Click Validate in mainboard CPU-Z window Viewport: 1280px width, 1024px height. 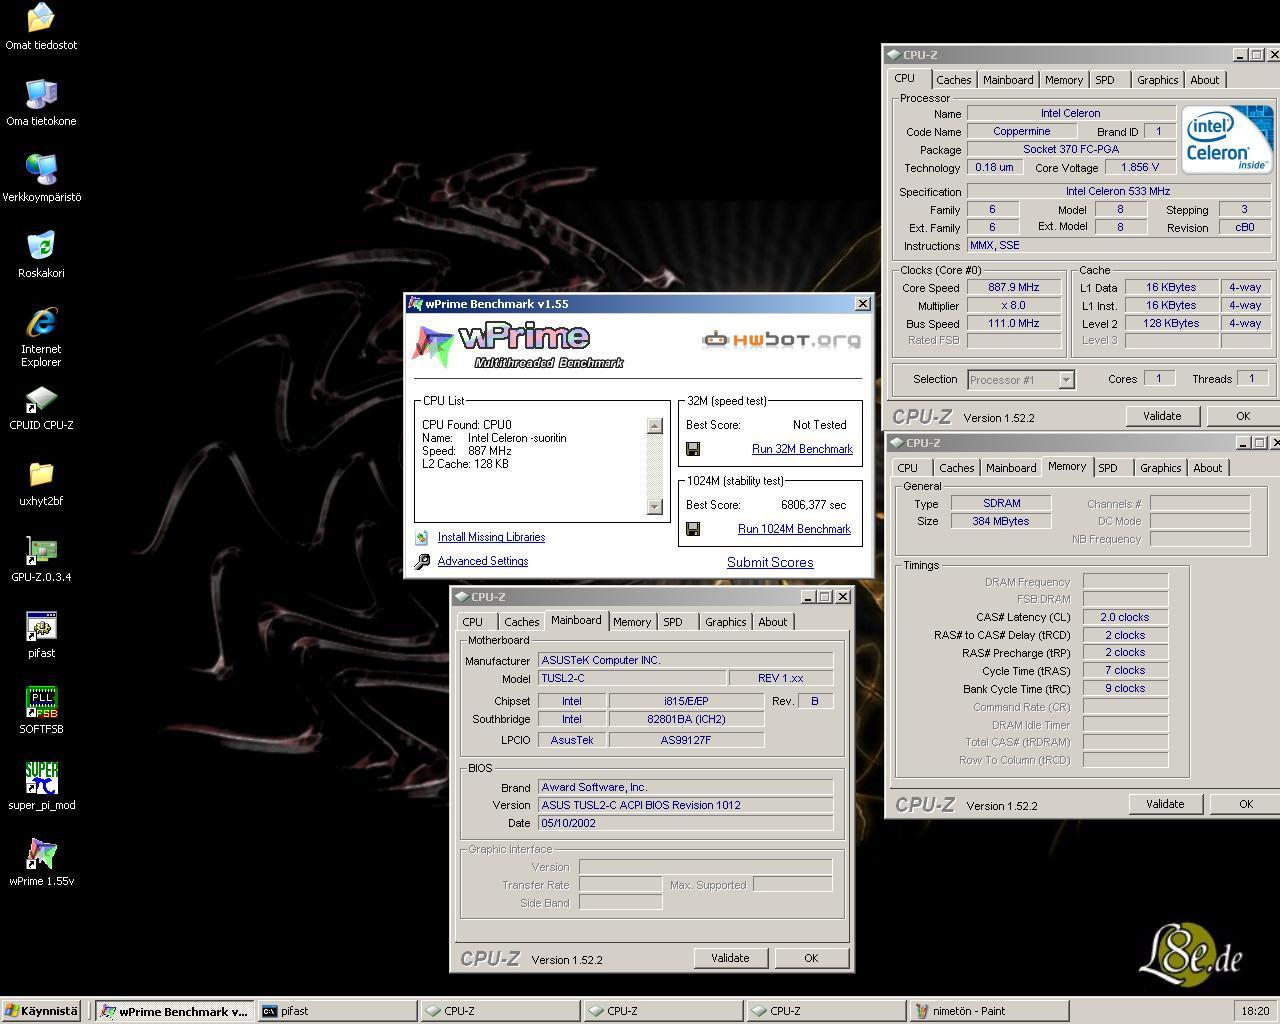pyautogui.click(x=730, y=958)
